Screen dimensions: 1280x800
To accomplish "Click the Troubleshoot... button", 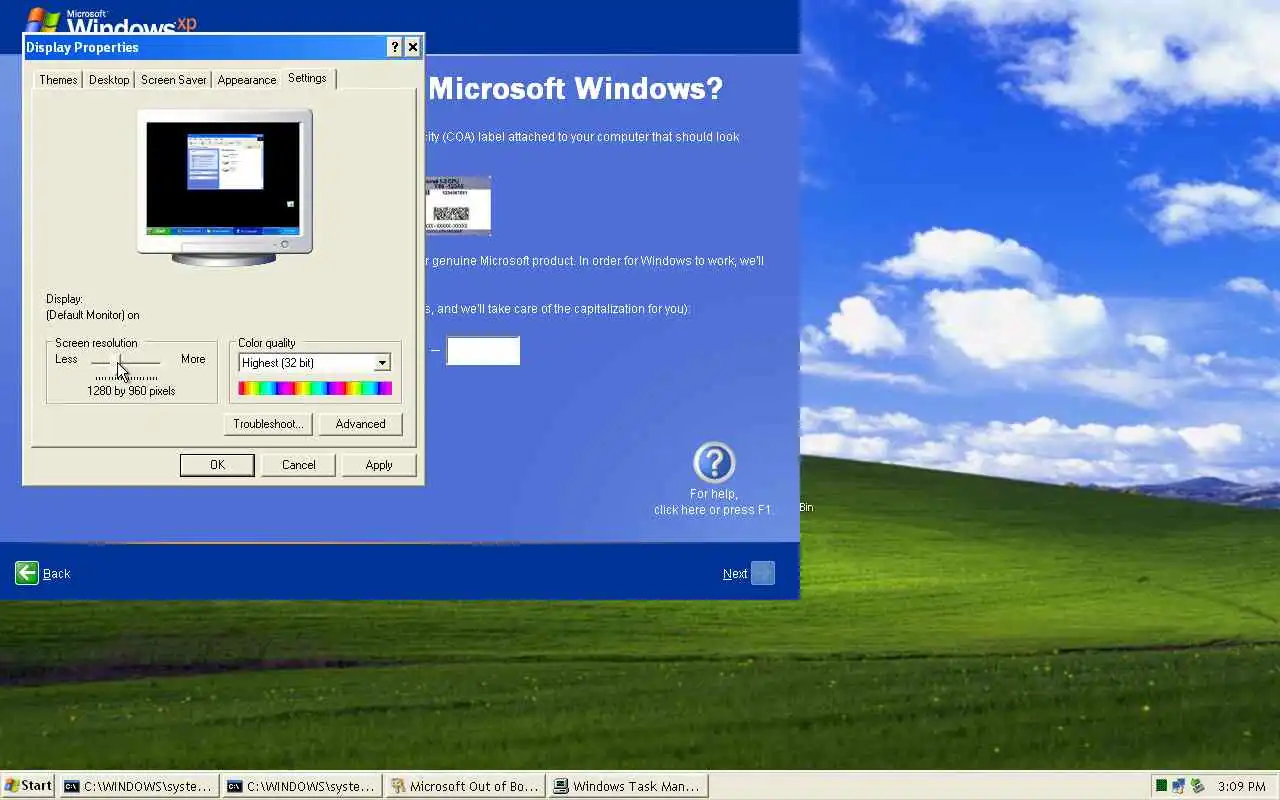I will click(x=268, y=424).
